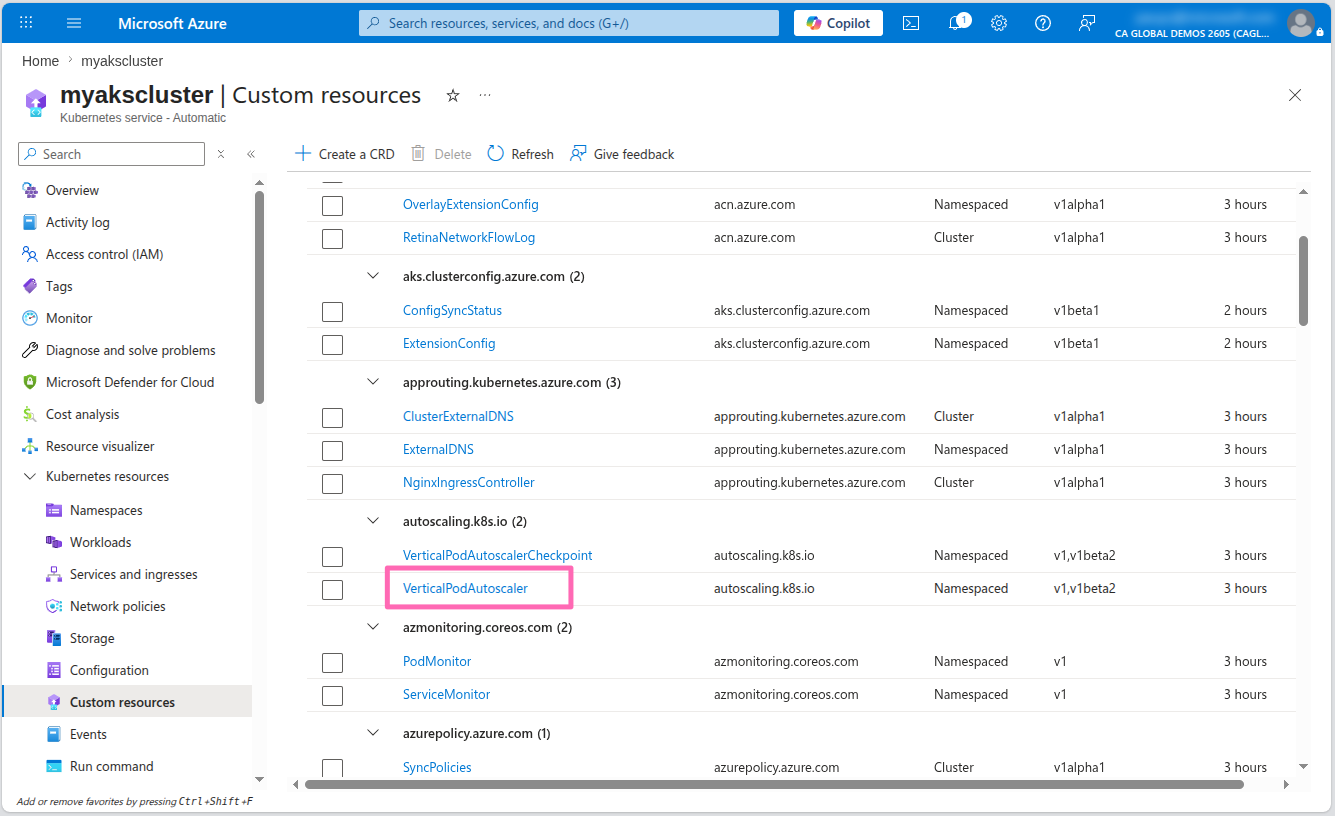Click the vertical scrollbar of the resource list

1303,280
